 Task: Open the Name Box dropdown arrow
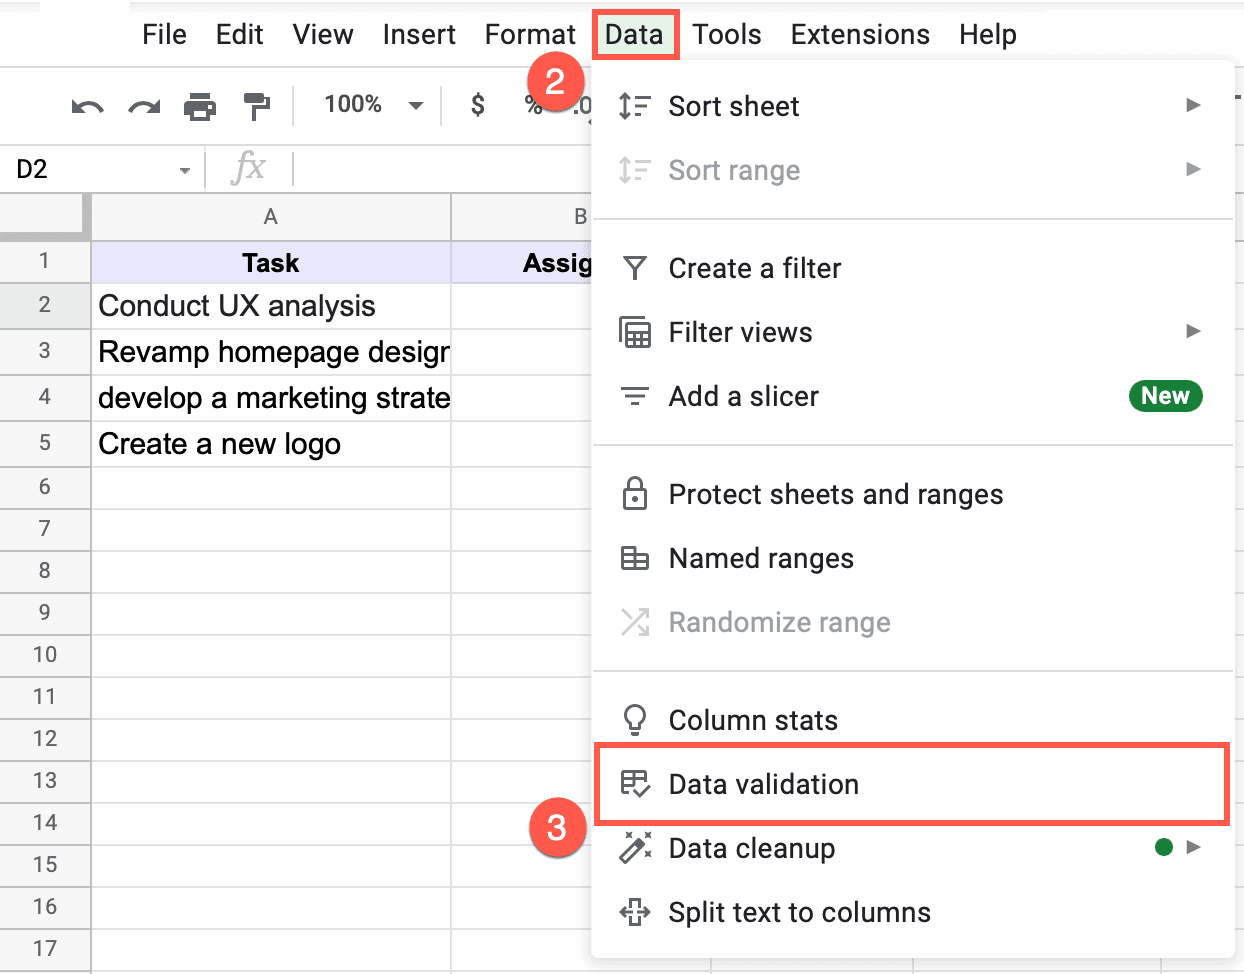point(182,169)
